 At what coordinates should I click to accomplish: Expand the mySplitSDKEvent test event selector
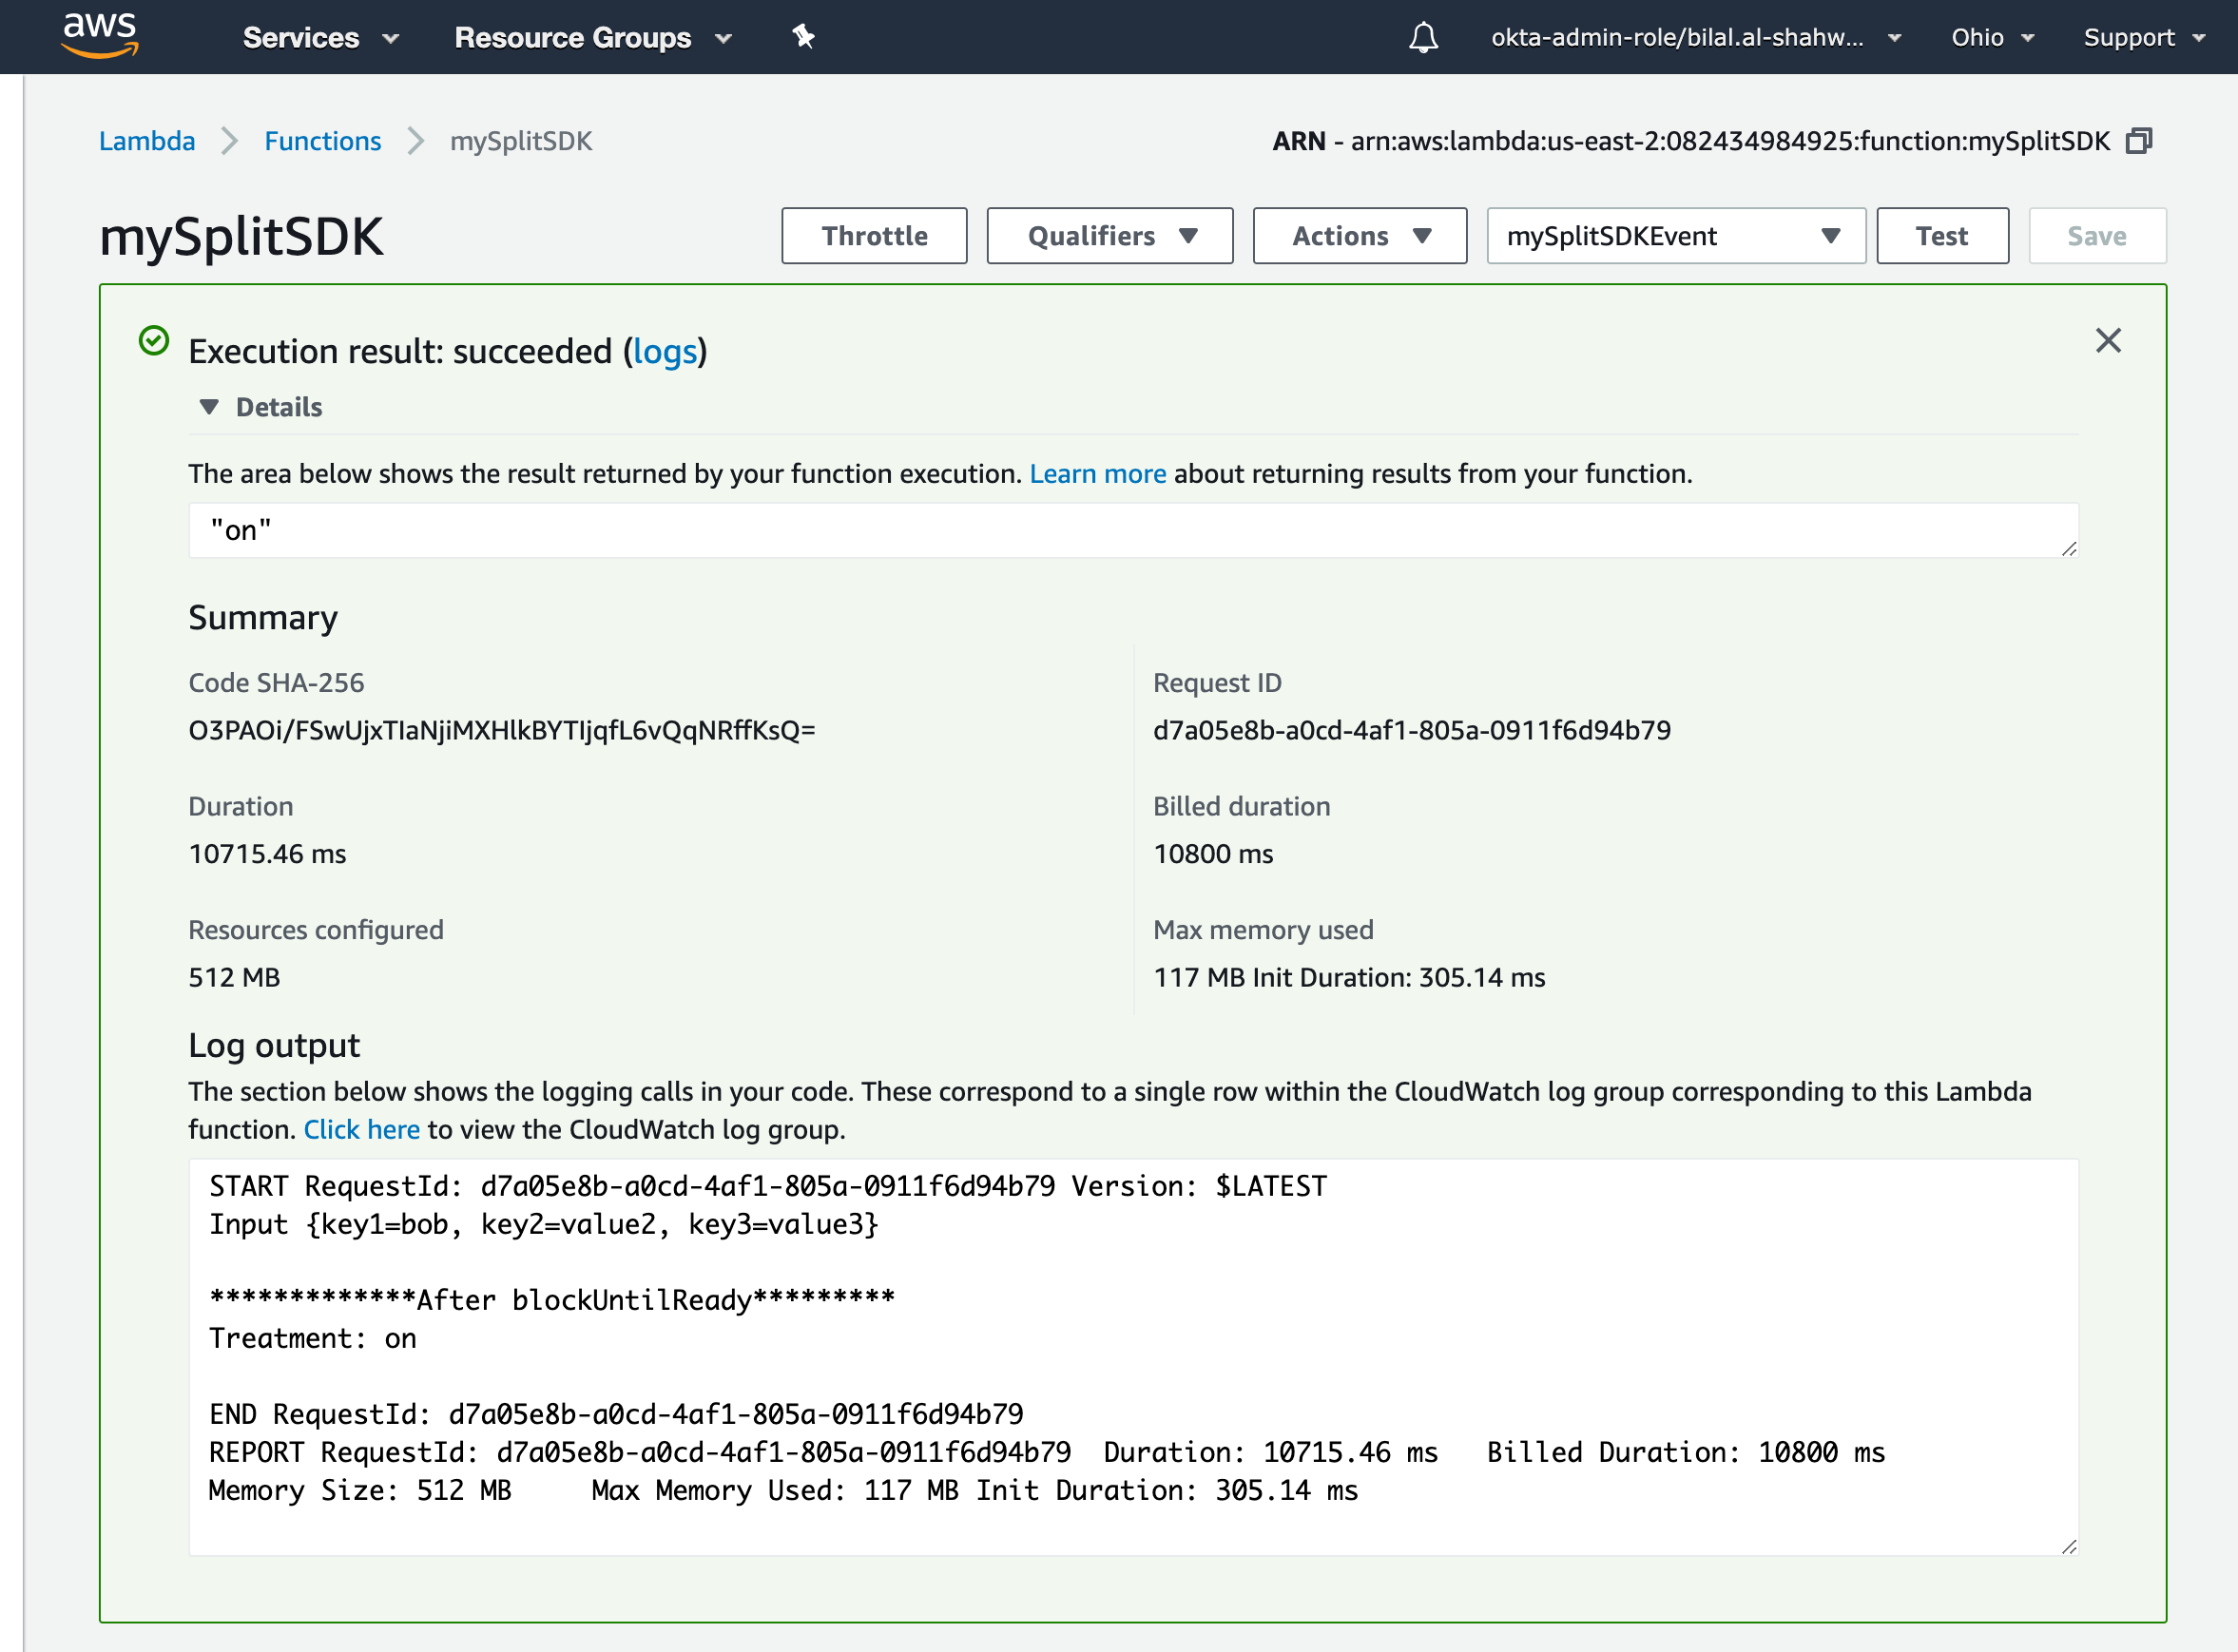1675,236
